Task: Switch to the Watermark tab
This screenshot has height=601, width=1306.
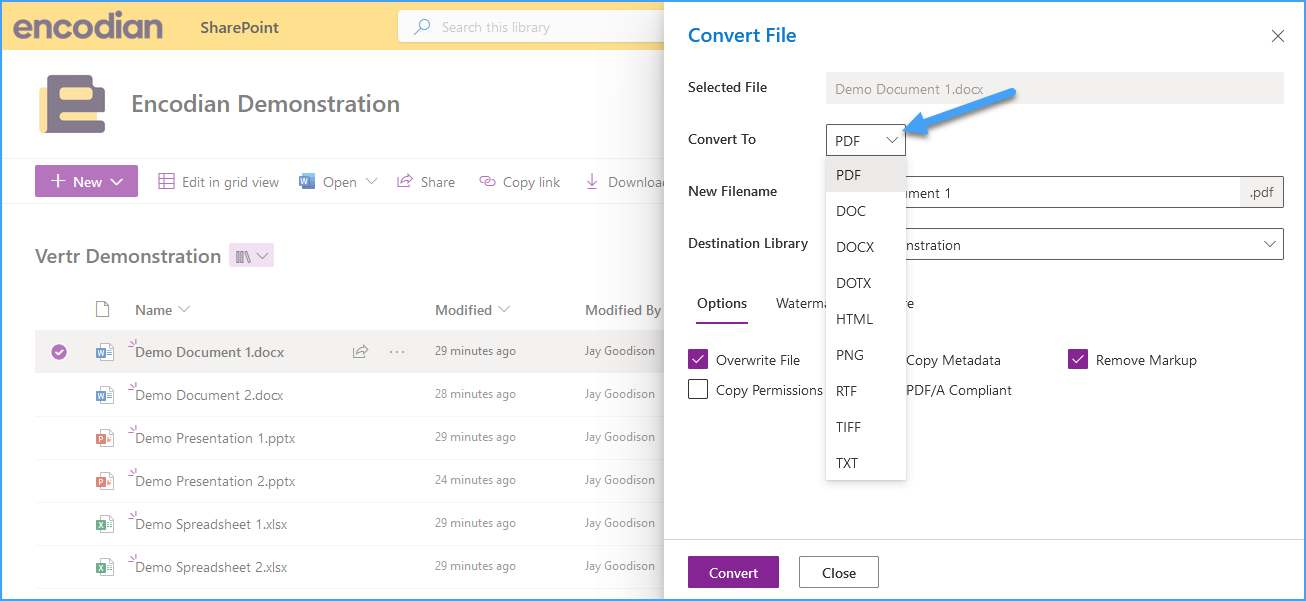Action: click(800, 303)
